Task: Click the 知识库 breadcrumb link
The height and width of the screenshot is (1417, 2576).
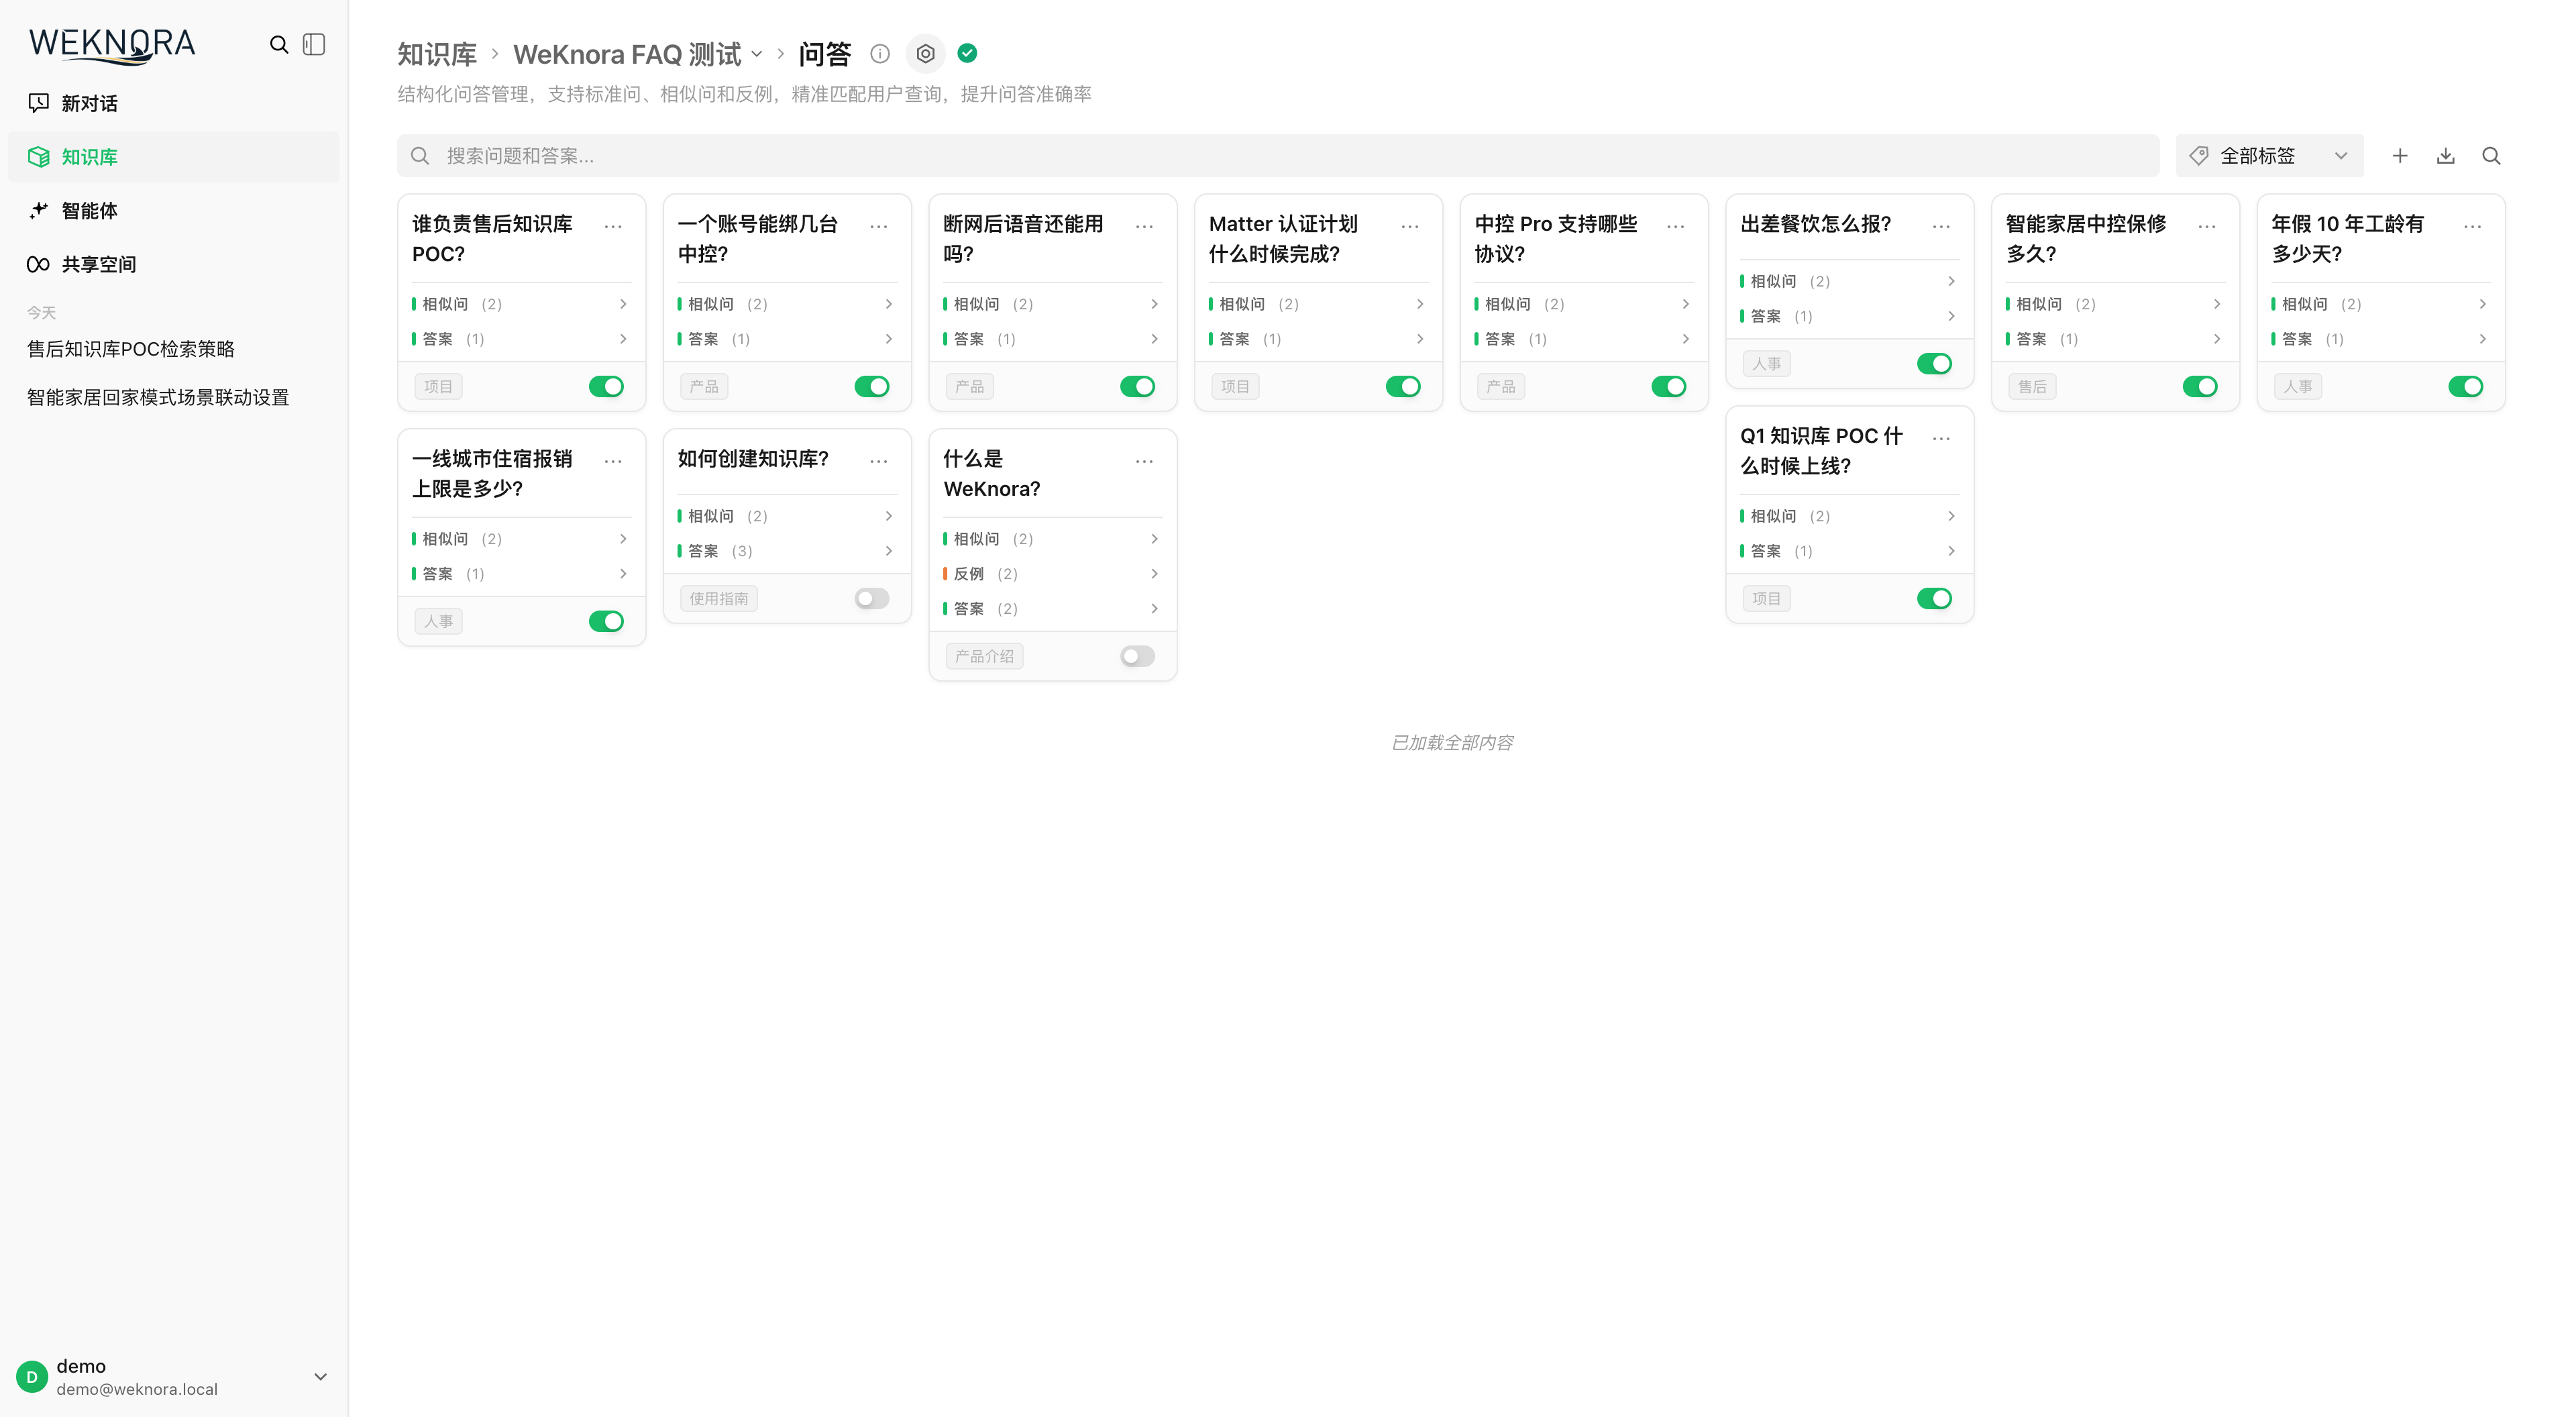Action: pos(437,54)
